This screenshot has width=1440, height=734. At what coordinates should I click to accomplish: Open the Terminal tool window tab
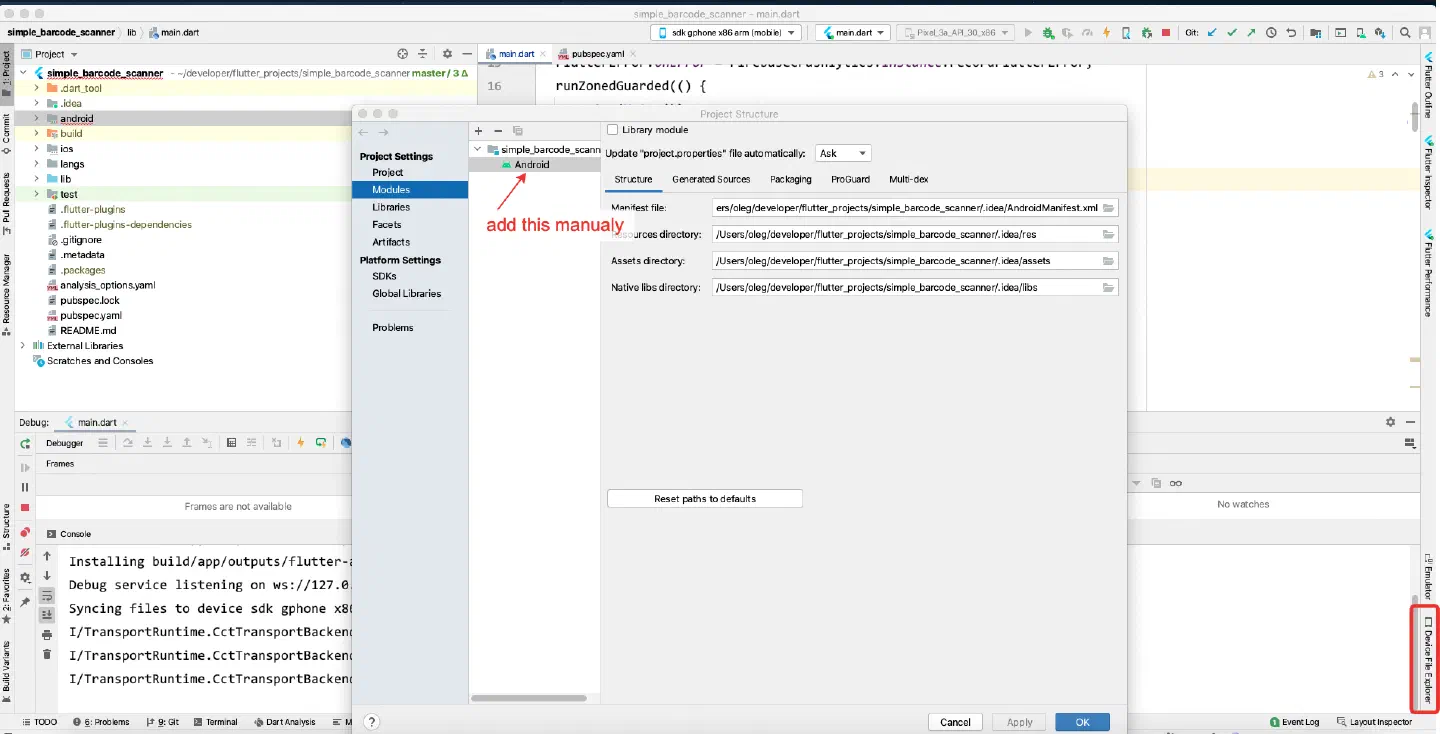[x=215, y=722]
